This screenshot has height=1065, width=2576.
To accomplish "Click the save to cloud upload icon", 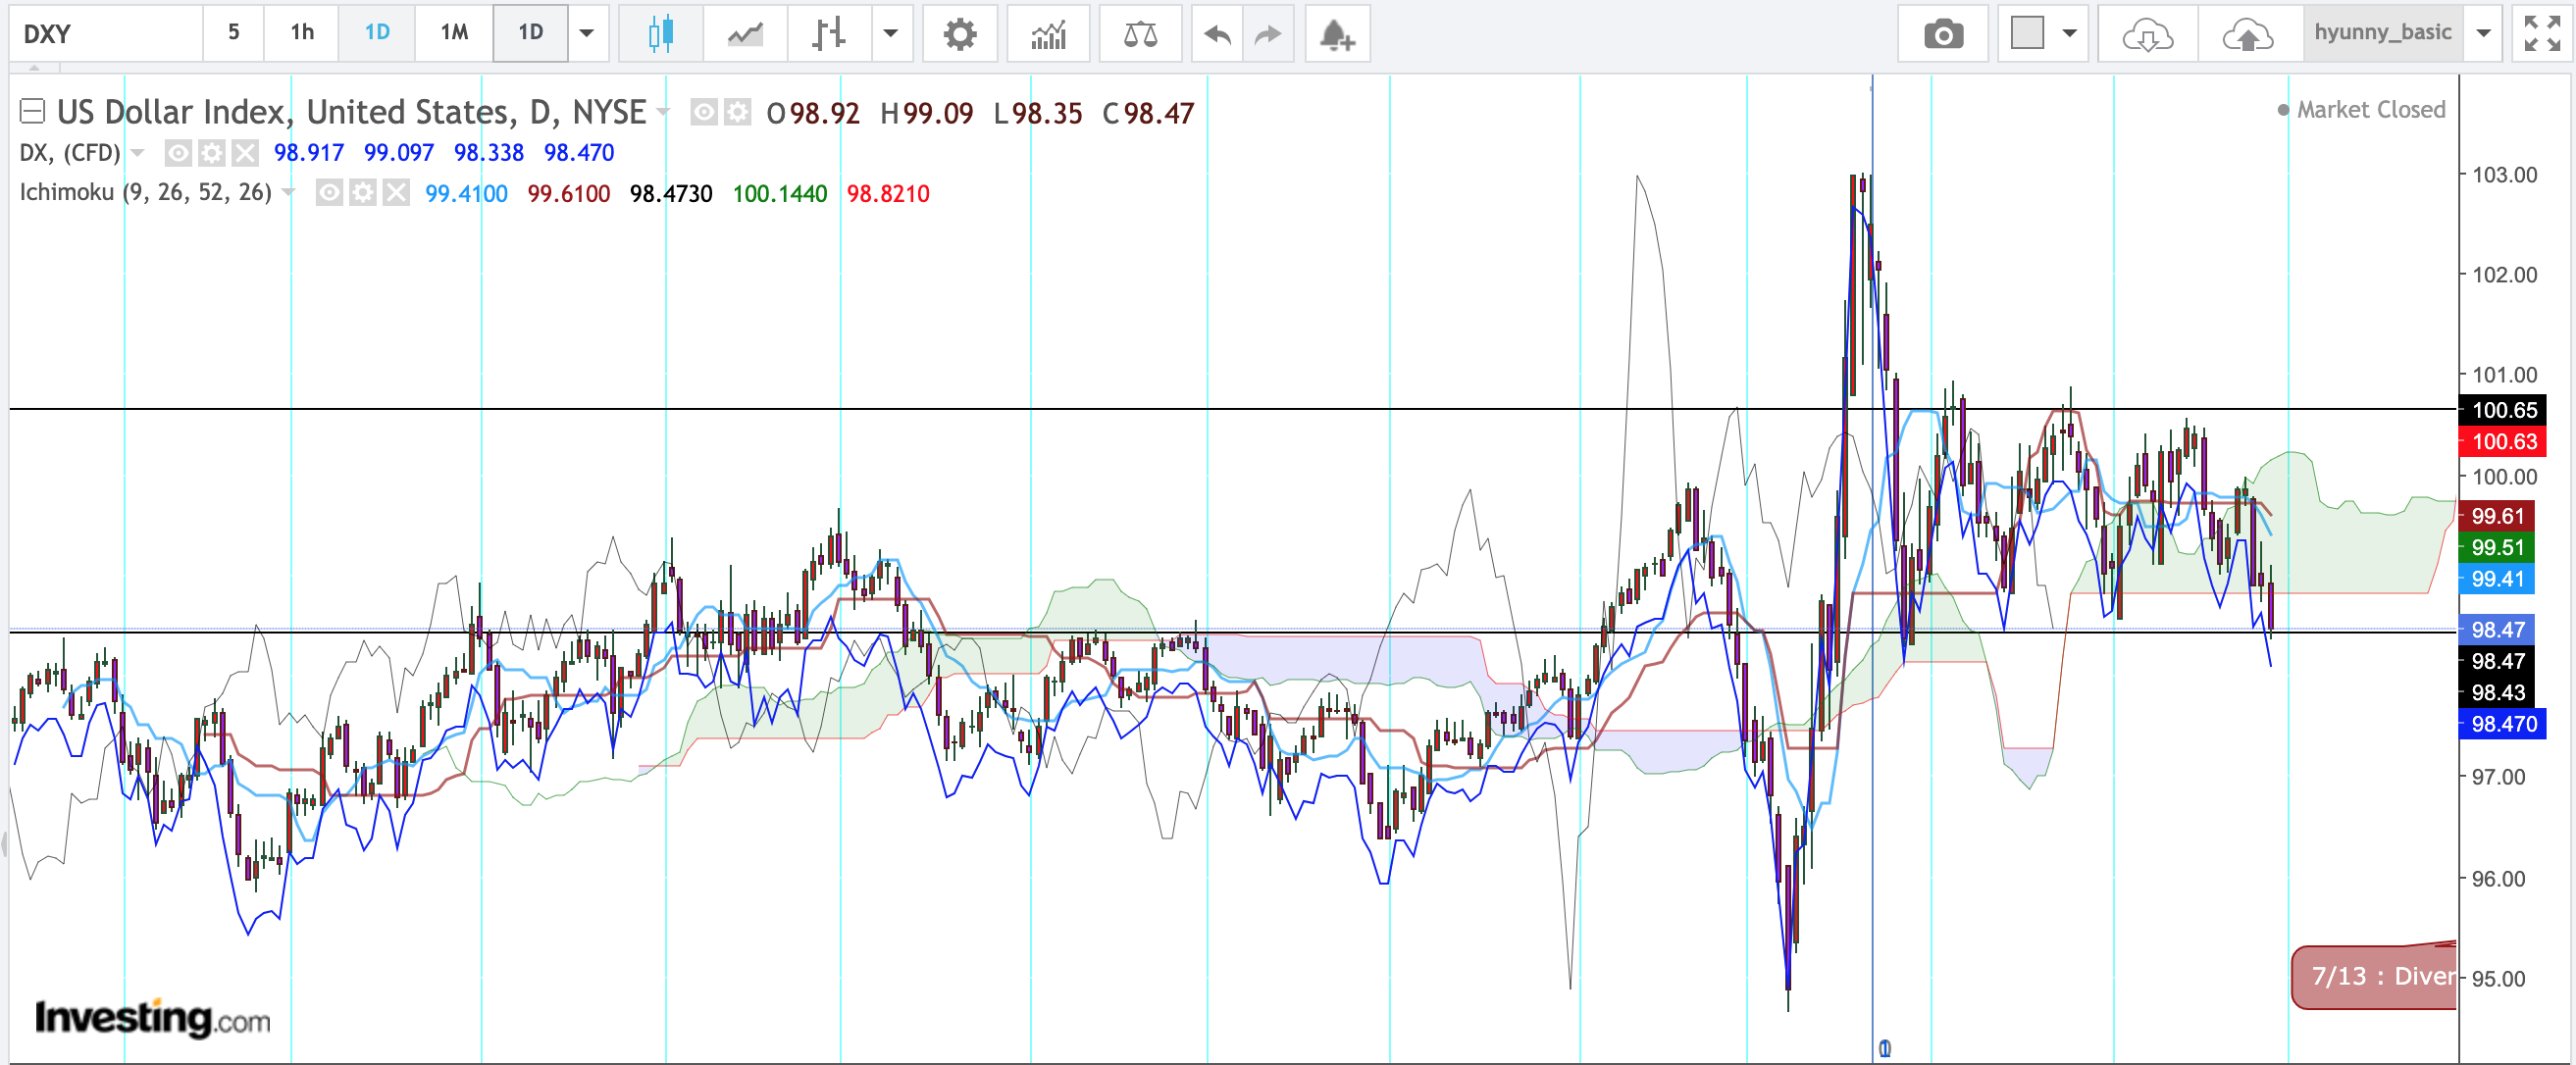I will coord(2247,34).
